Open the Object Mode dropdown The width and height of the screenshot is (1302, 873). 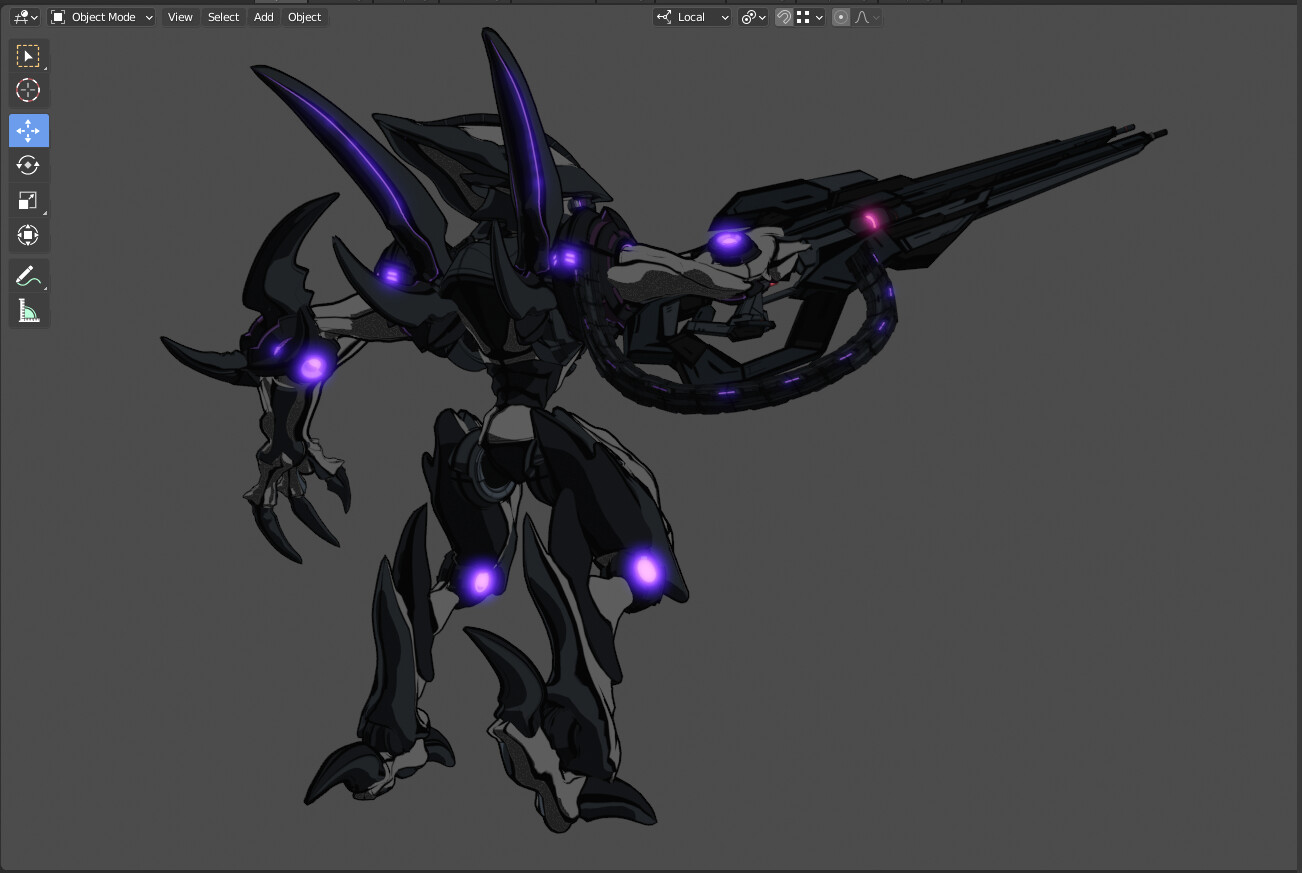tap(100, 17)
